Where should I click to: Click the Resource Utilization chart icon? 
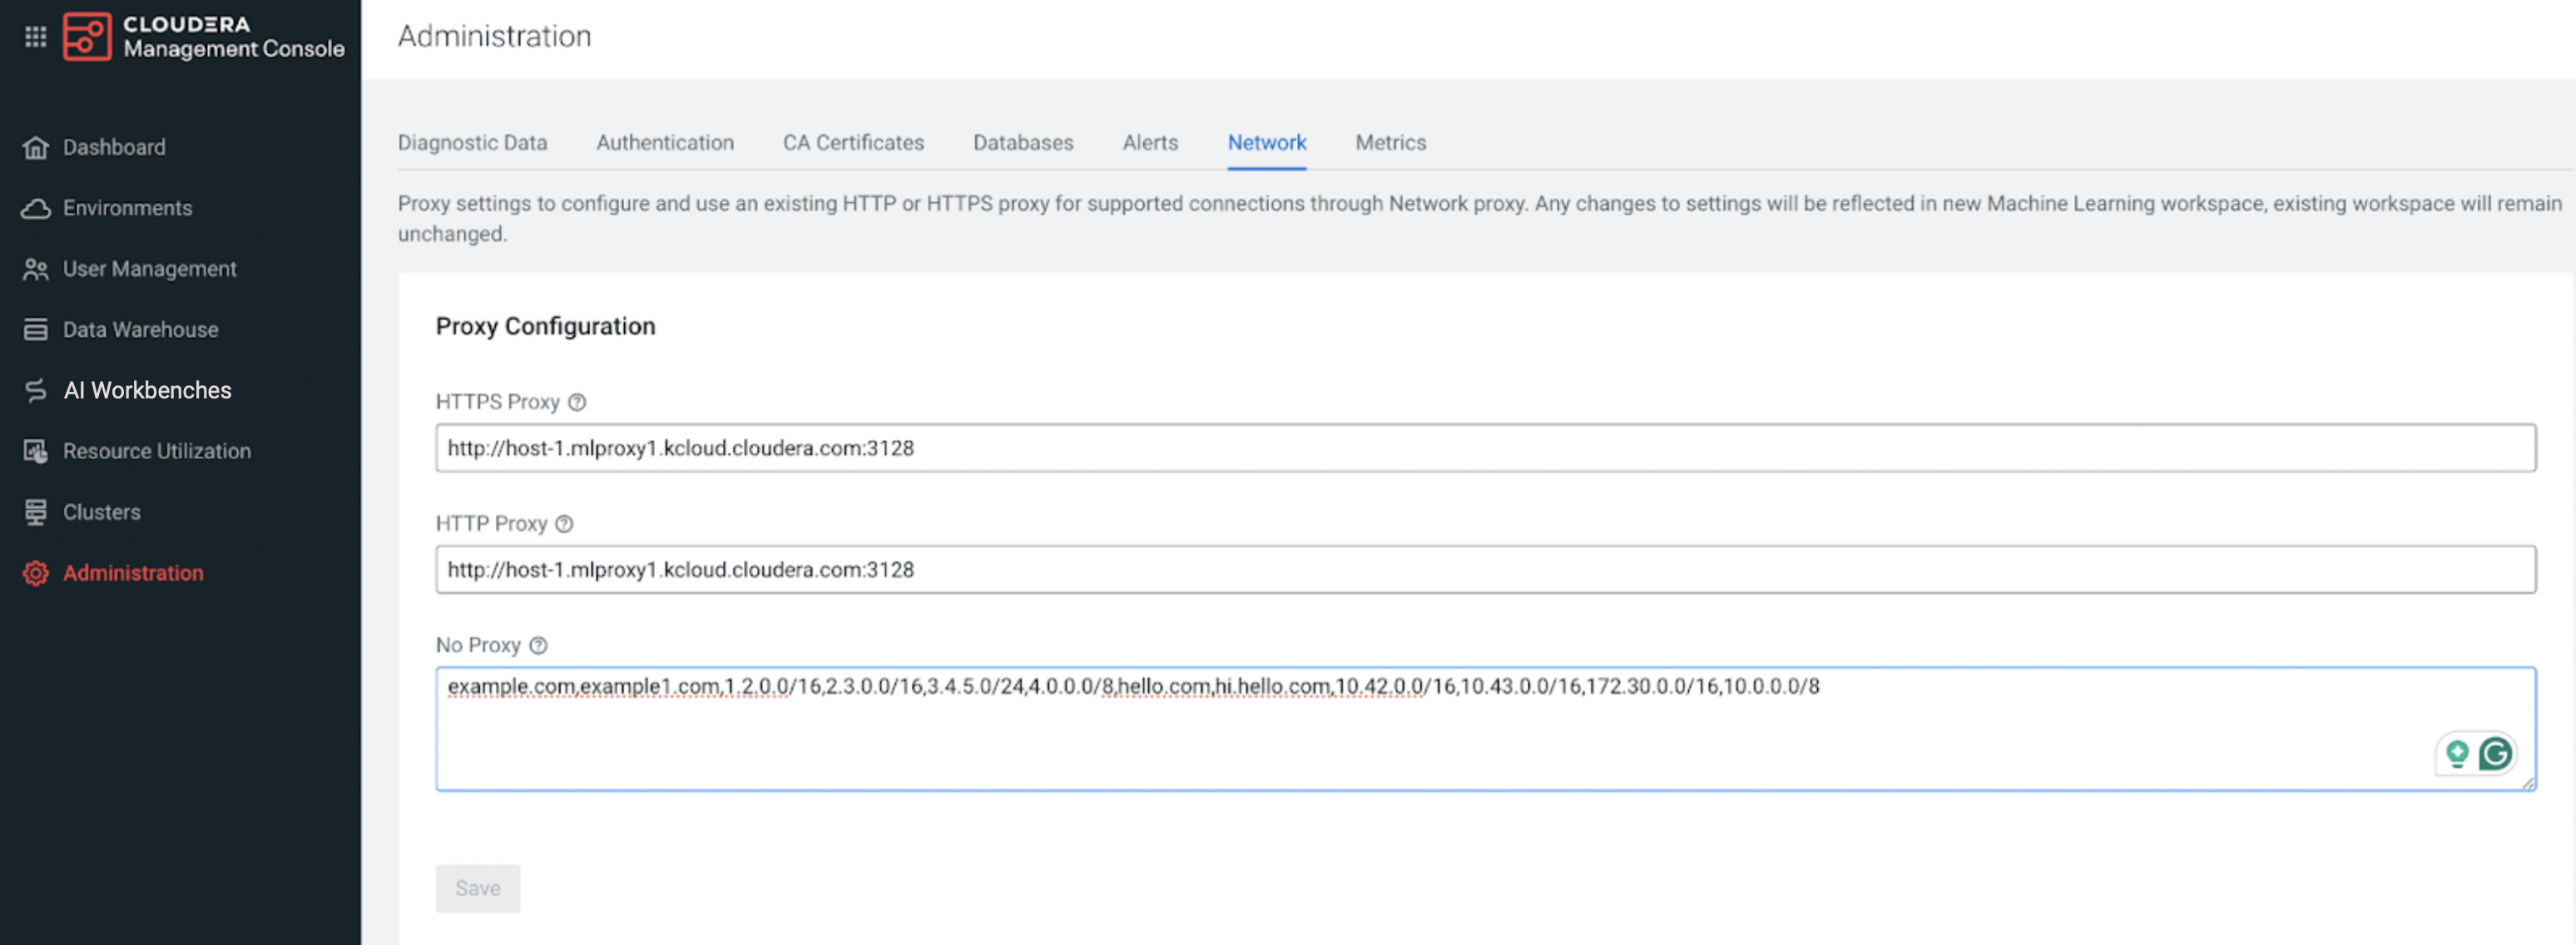[x=36, y=452]
